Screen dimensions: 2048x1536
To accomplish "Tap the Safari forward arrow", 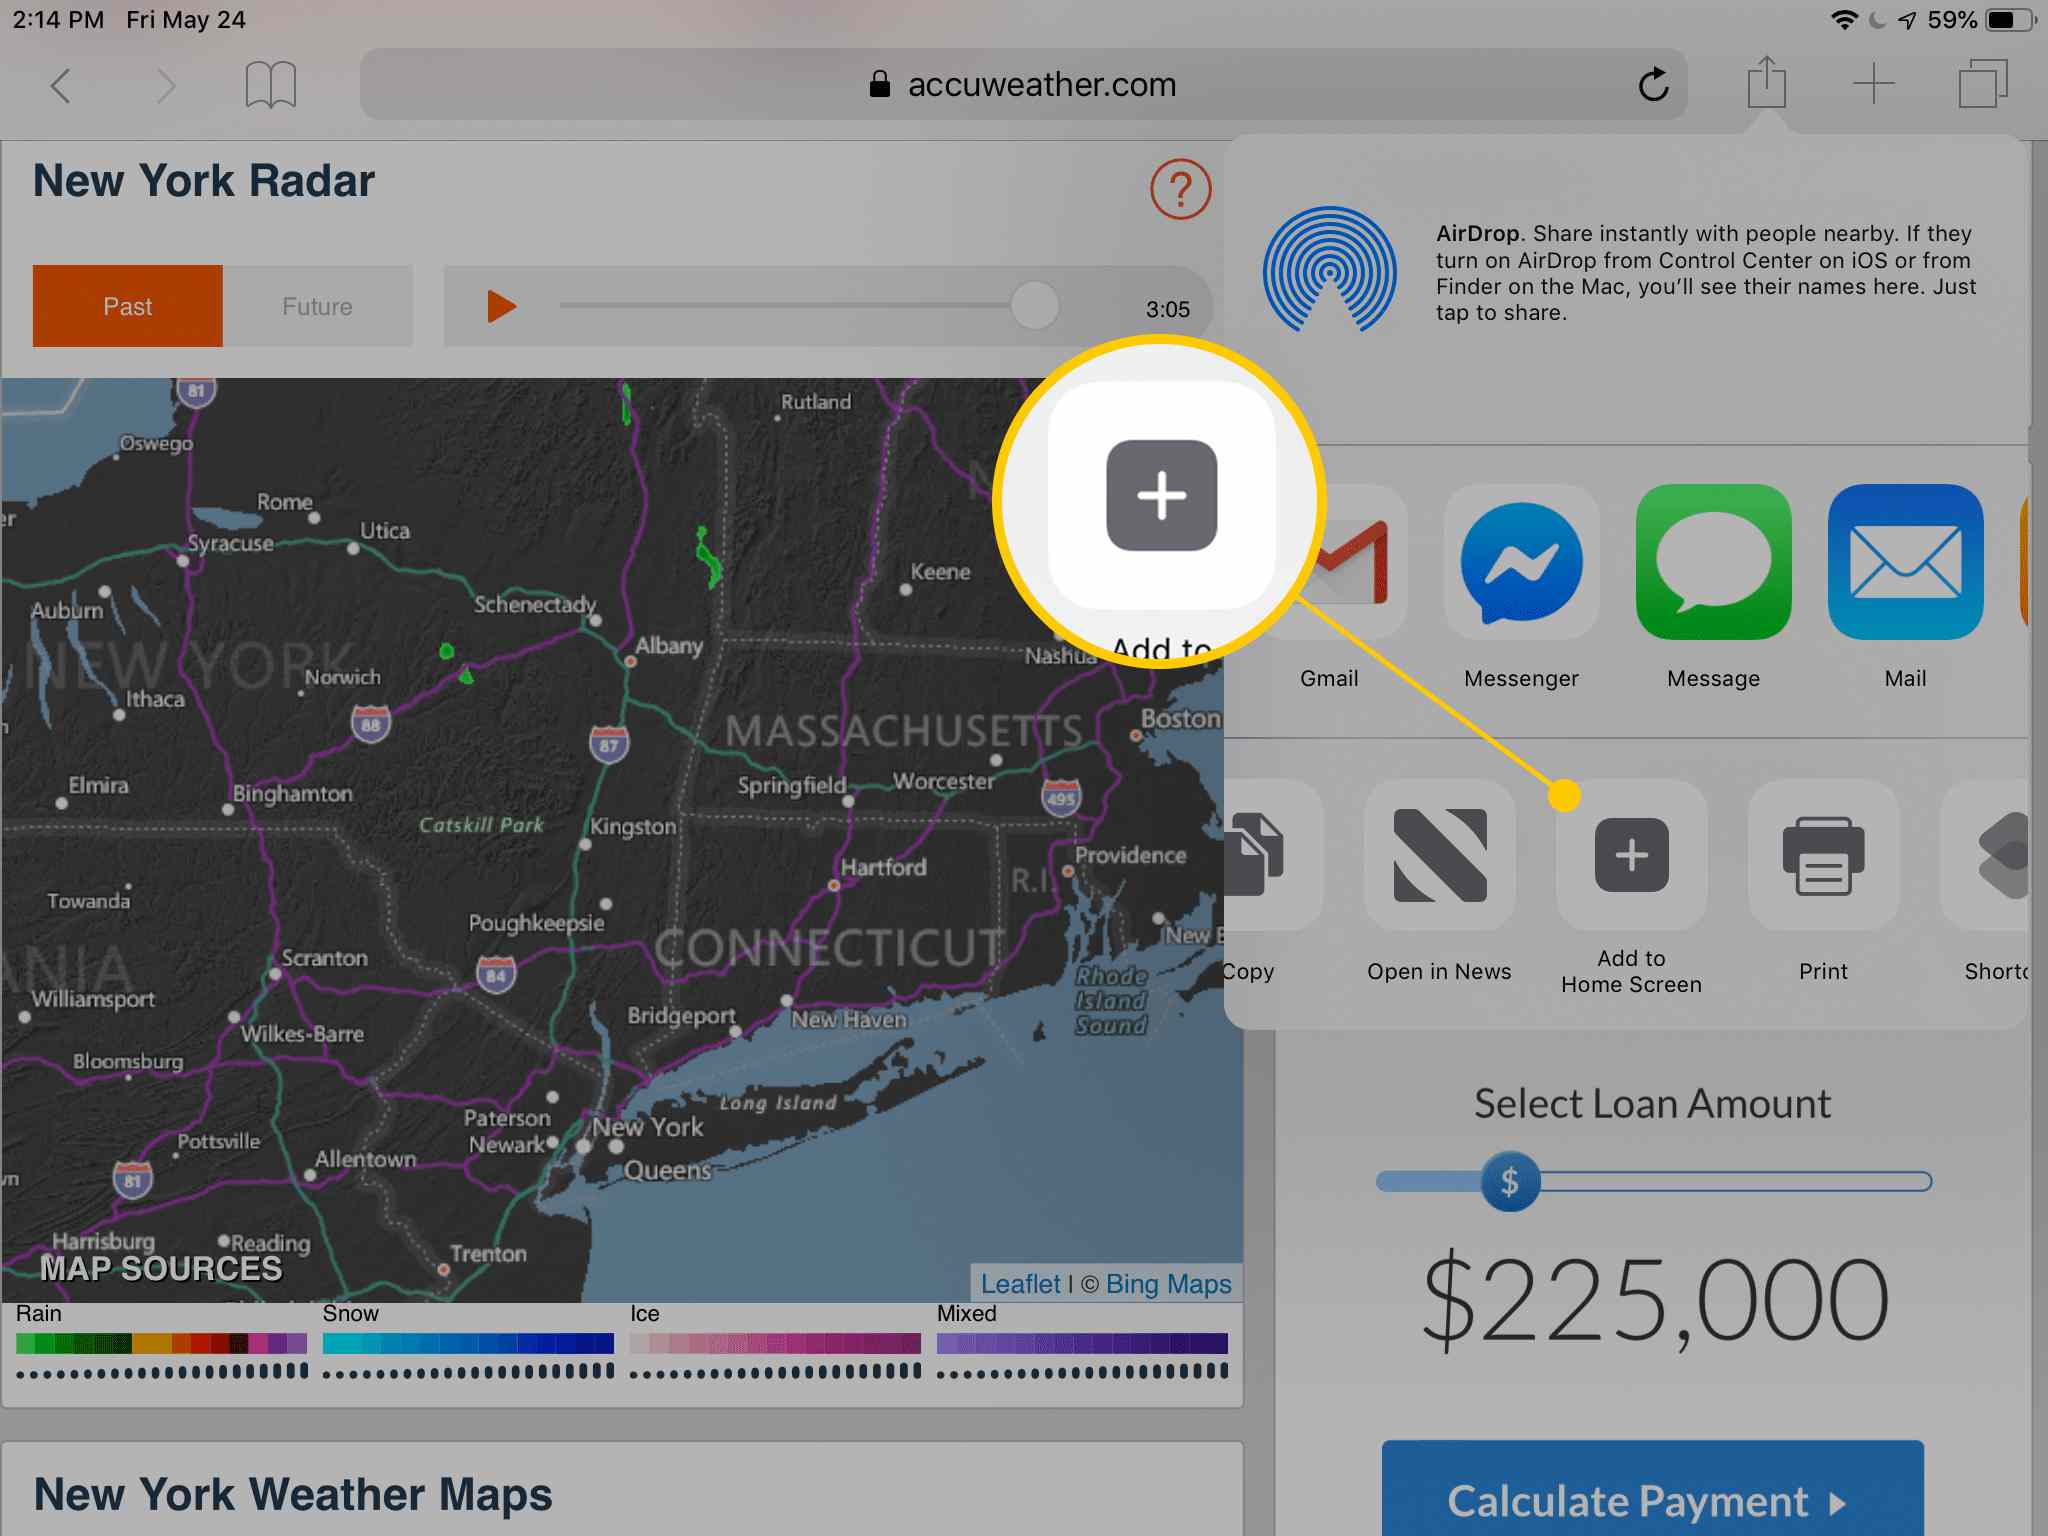I will pos(166,86).
